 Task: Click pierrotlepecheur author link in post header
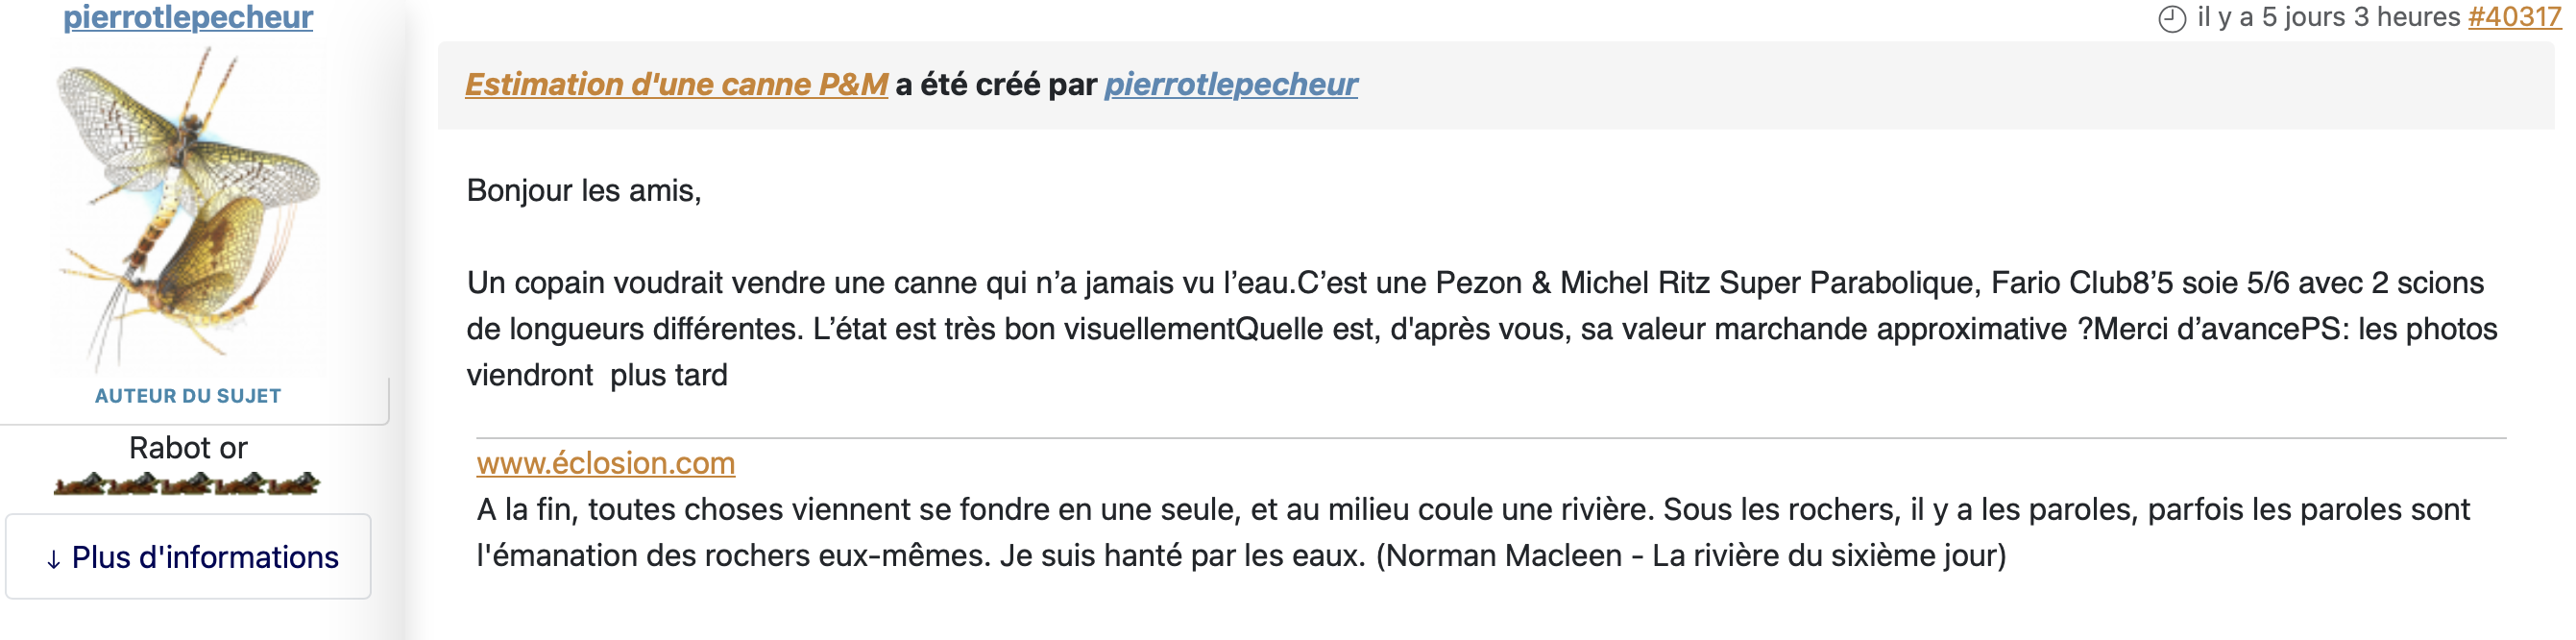(x=1230, y=85)
